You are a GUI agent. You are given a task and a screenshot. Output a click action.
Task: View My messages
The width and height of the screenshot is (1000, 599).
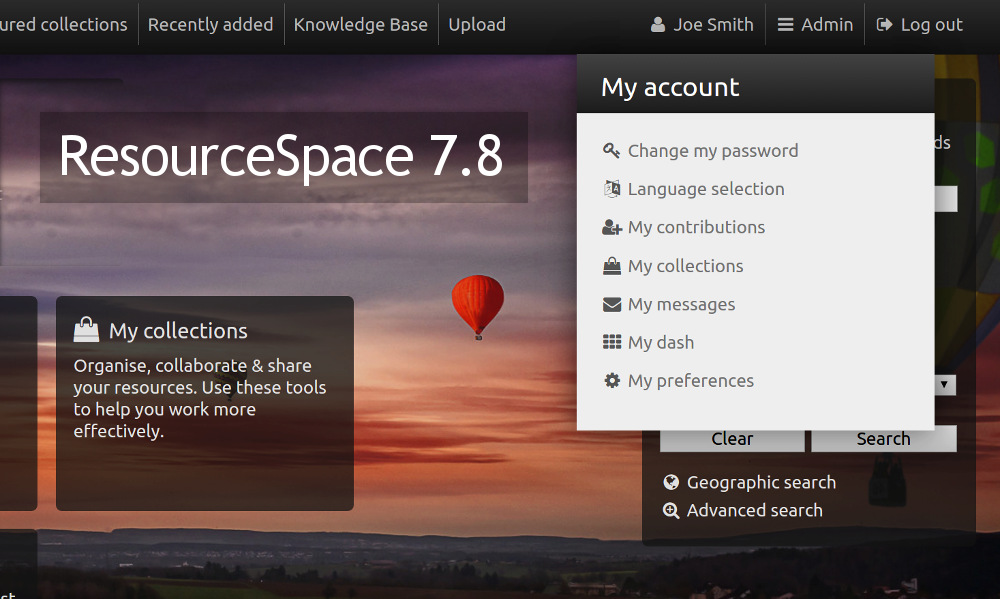(x=681, y=304)
